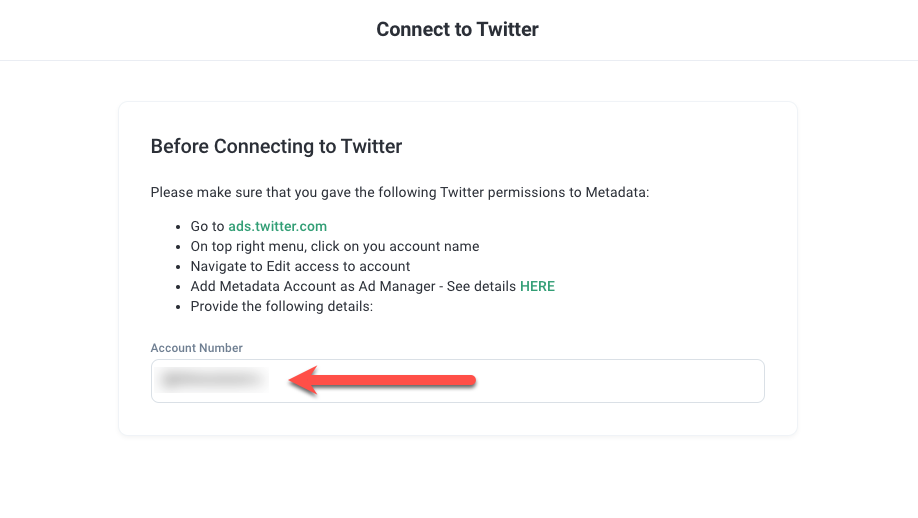Click the "On top right menu" instruction
The width and height of the screenshot is (918, 518).
pos(334,246)
